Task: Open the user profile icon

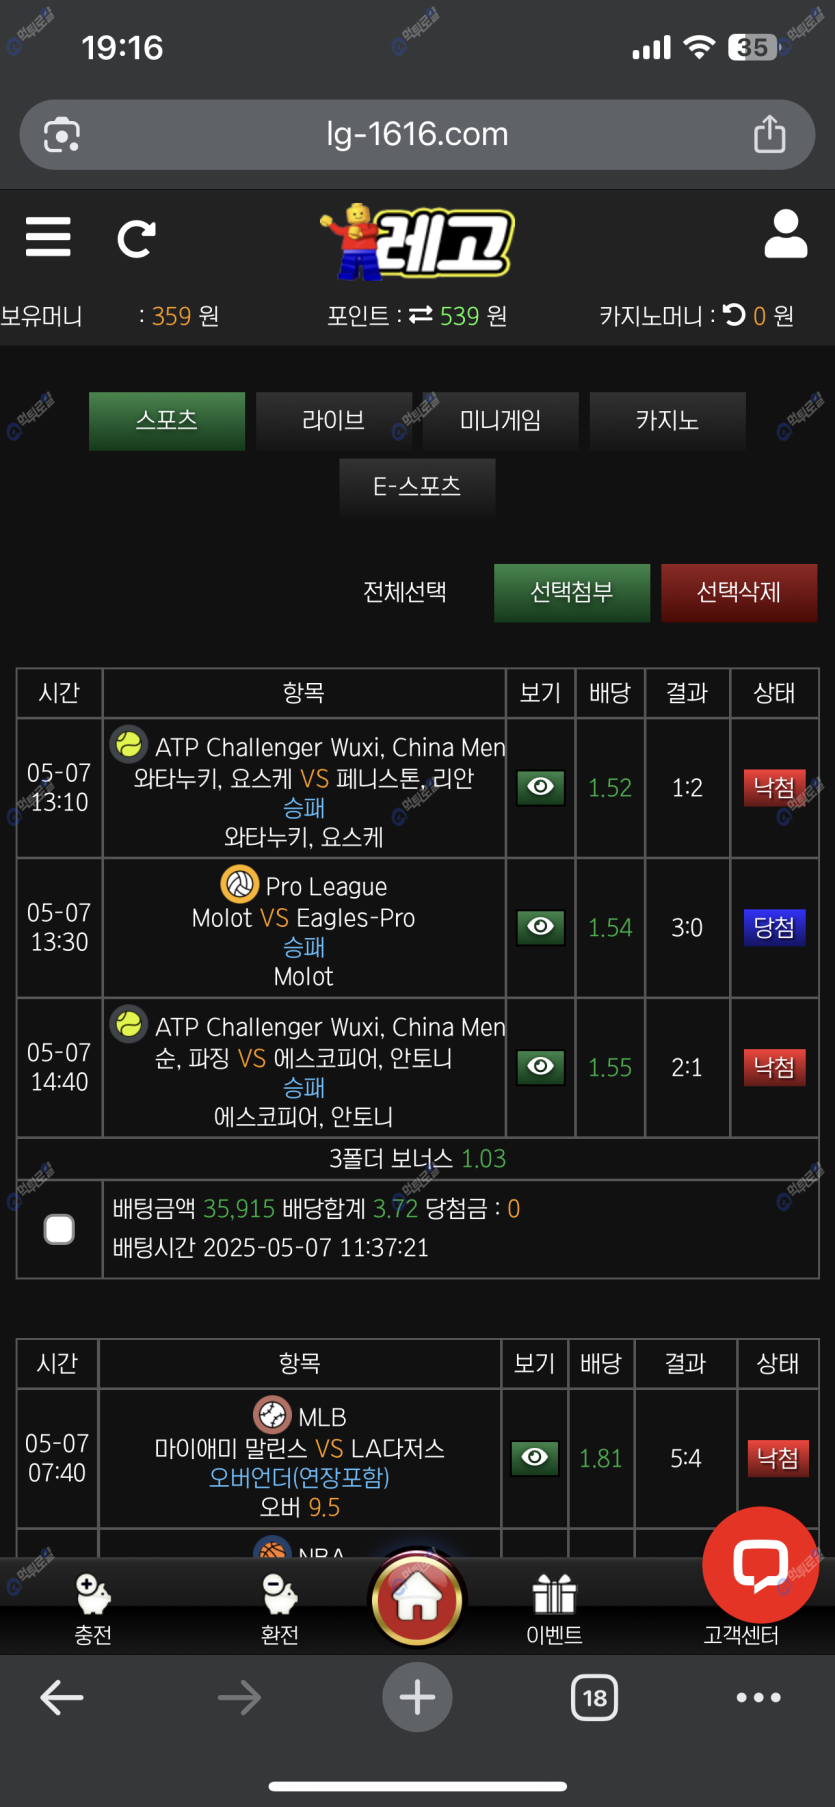Action: click(x=785, y=235)
